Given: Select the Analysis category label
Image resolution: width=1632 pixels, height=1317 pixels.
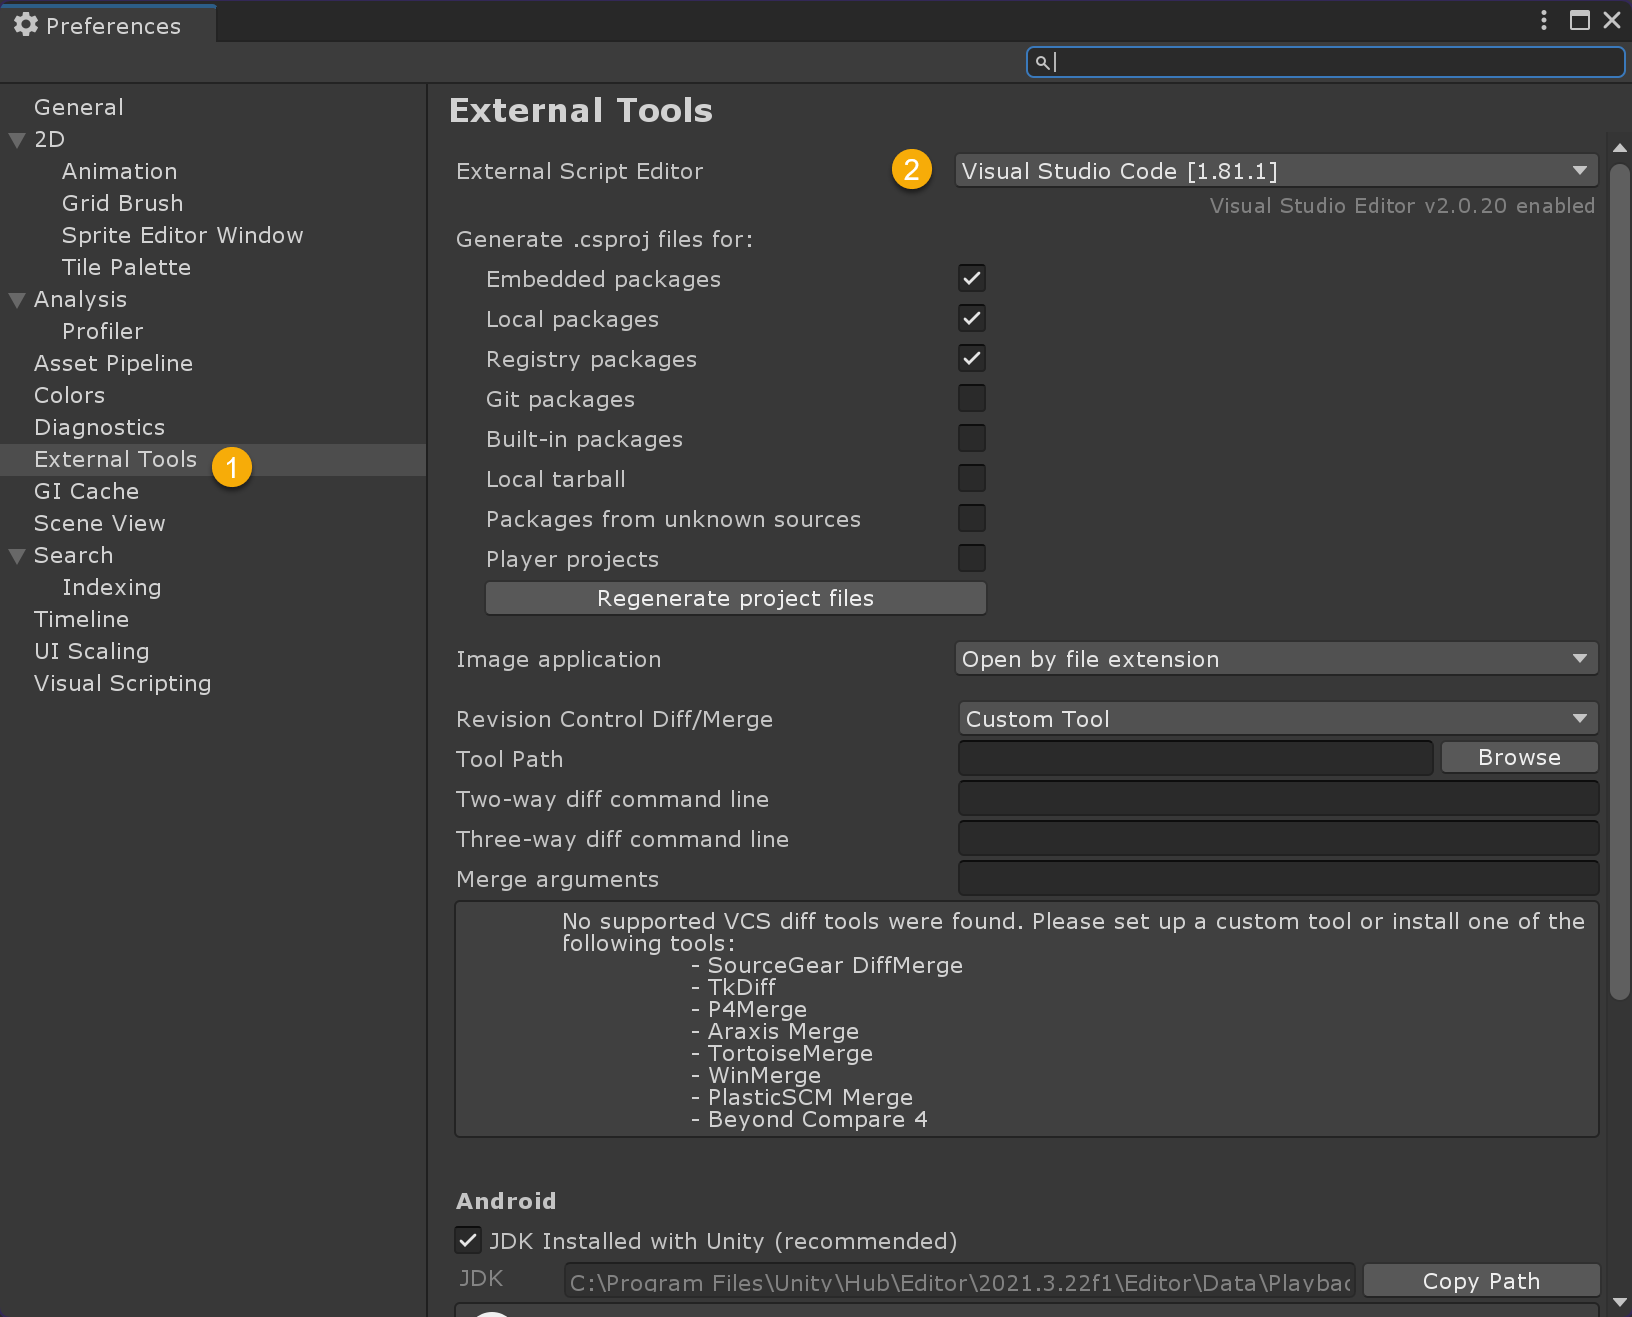Looking at the screenshot, I should 81,299.
